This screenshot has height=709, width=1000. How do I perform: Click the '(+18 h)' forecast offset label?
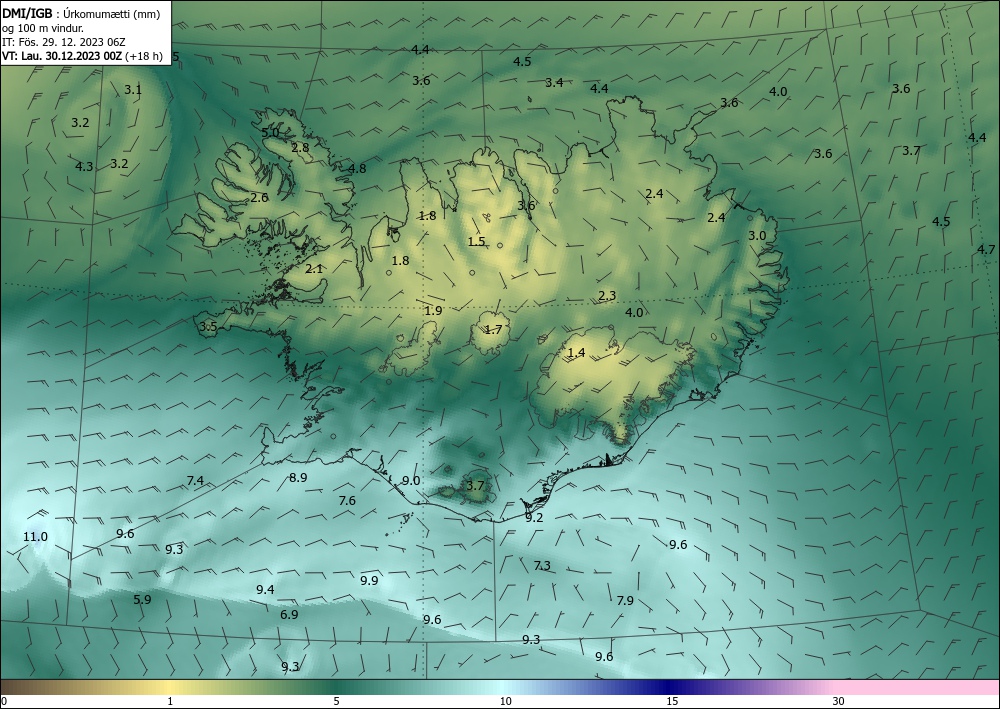pos(143,56)
